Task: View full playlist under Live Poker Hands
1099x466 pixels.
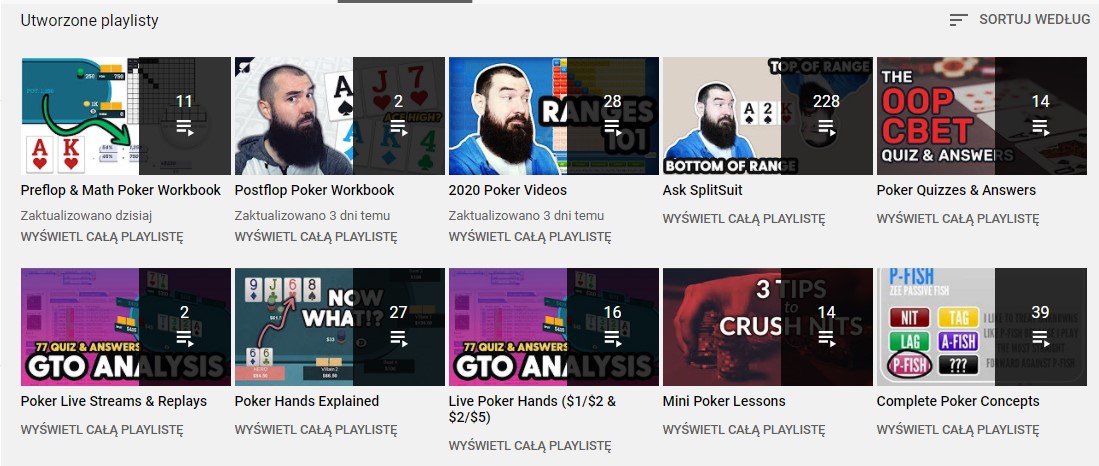Action: pyautogui.click(x=530, y=446)
